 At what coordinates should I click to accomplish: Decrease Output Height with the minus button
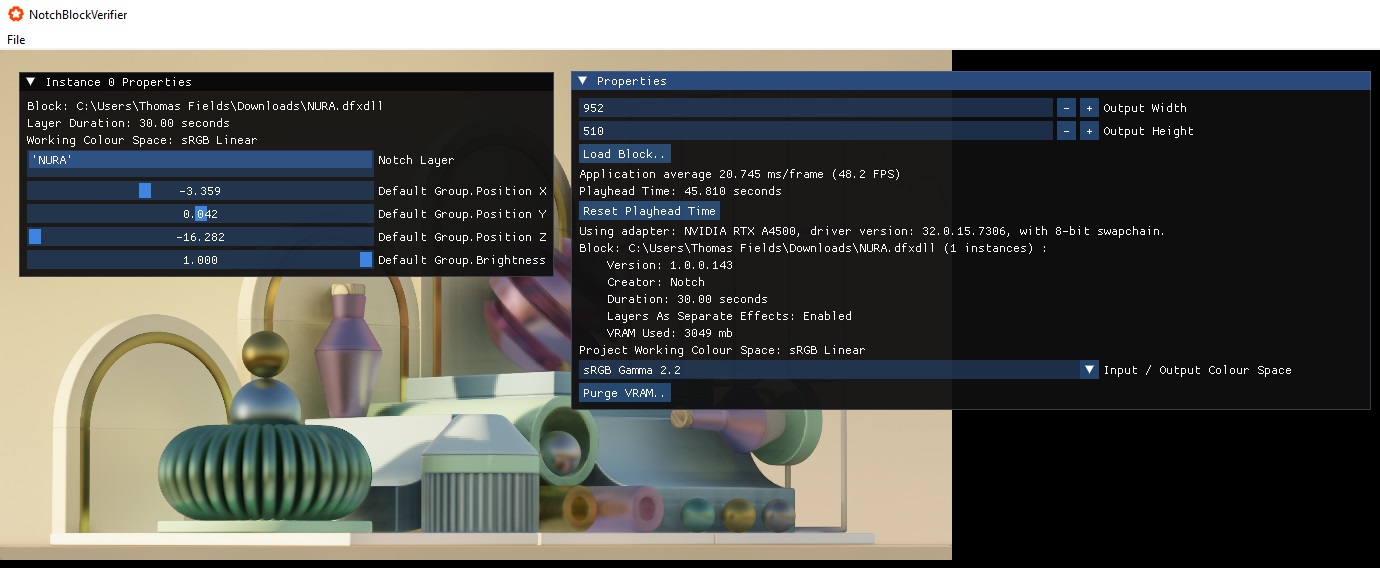coord(1066,131)
